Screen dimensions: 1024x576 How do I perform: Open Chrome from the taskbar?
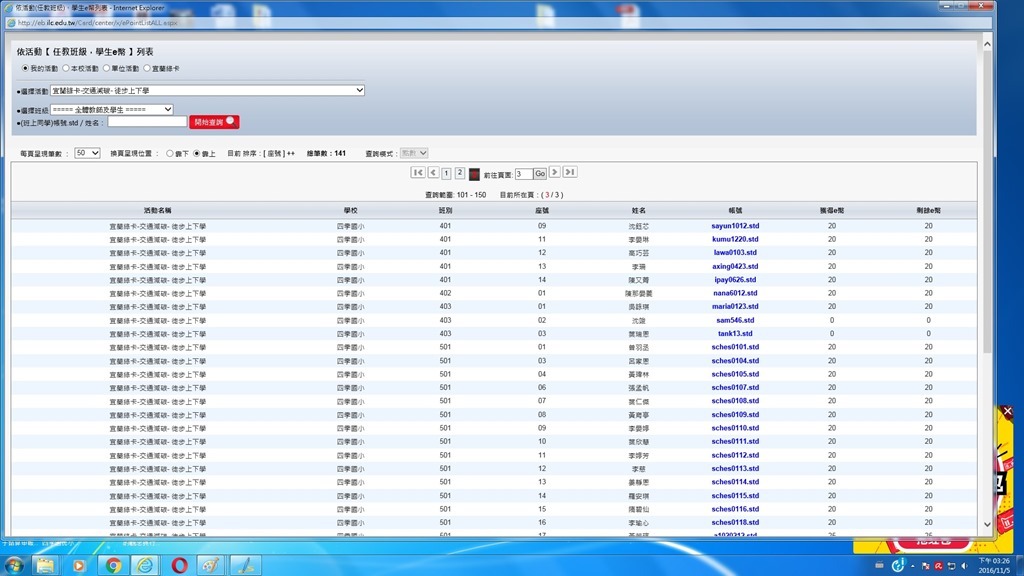click(113, 565)
